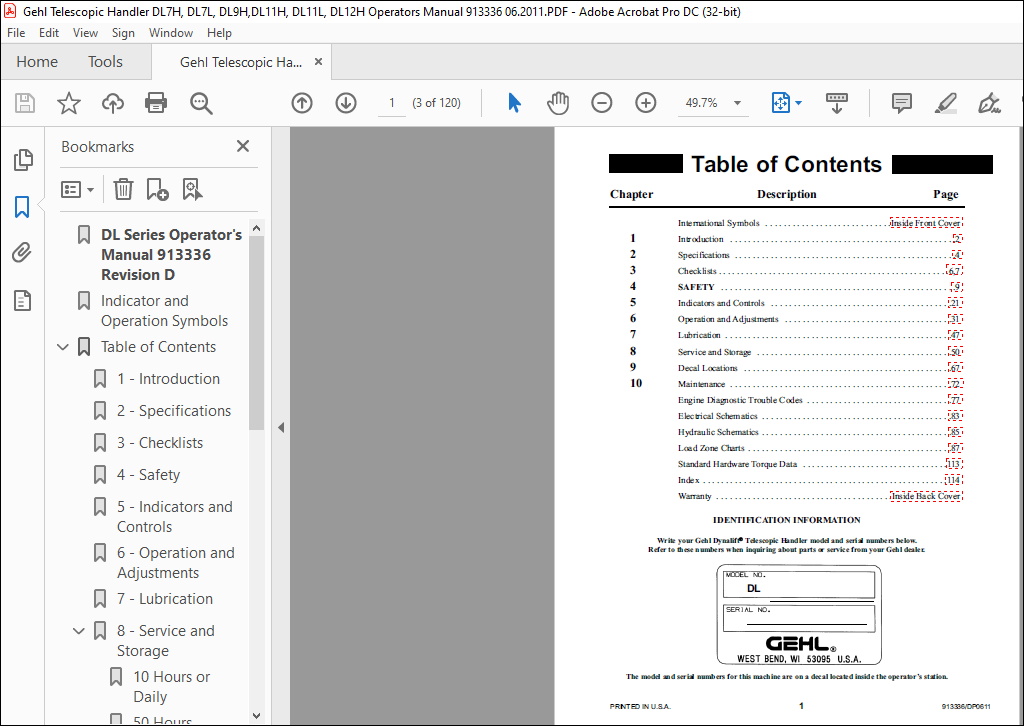1024x726 pixels.
Task: Collapse the Table of Contents bookmark
Action: click(63, 347)
